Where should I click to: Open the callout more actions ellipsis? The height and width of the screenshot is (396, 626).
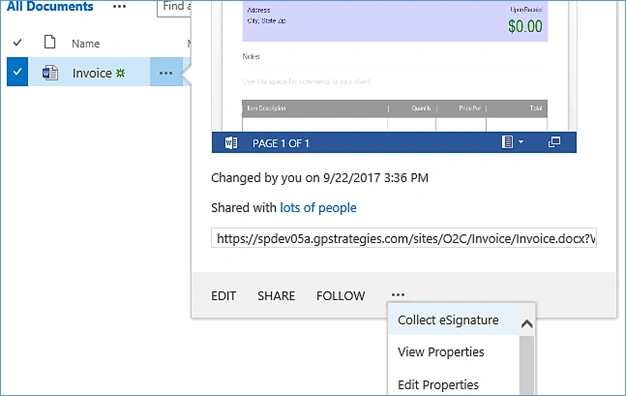pos(398,295)
